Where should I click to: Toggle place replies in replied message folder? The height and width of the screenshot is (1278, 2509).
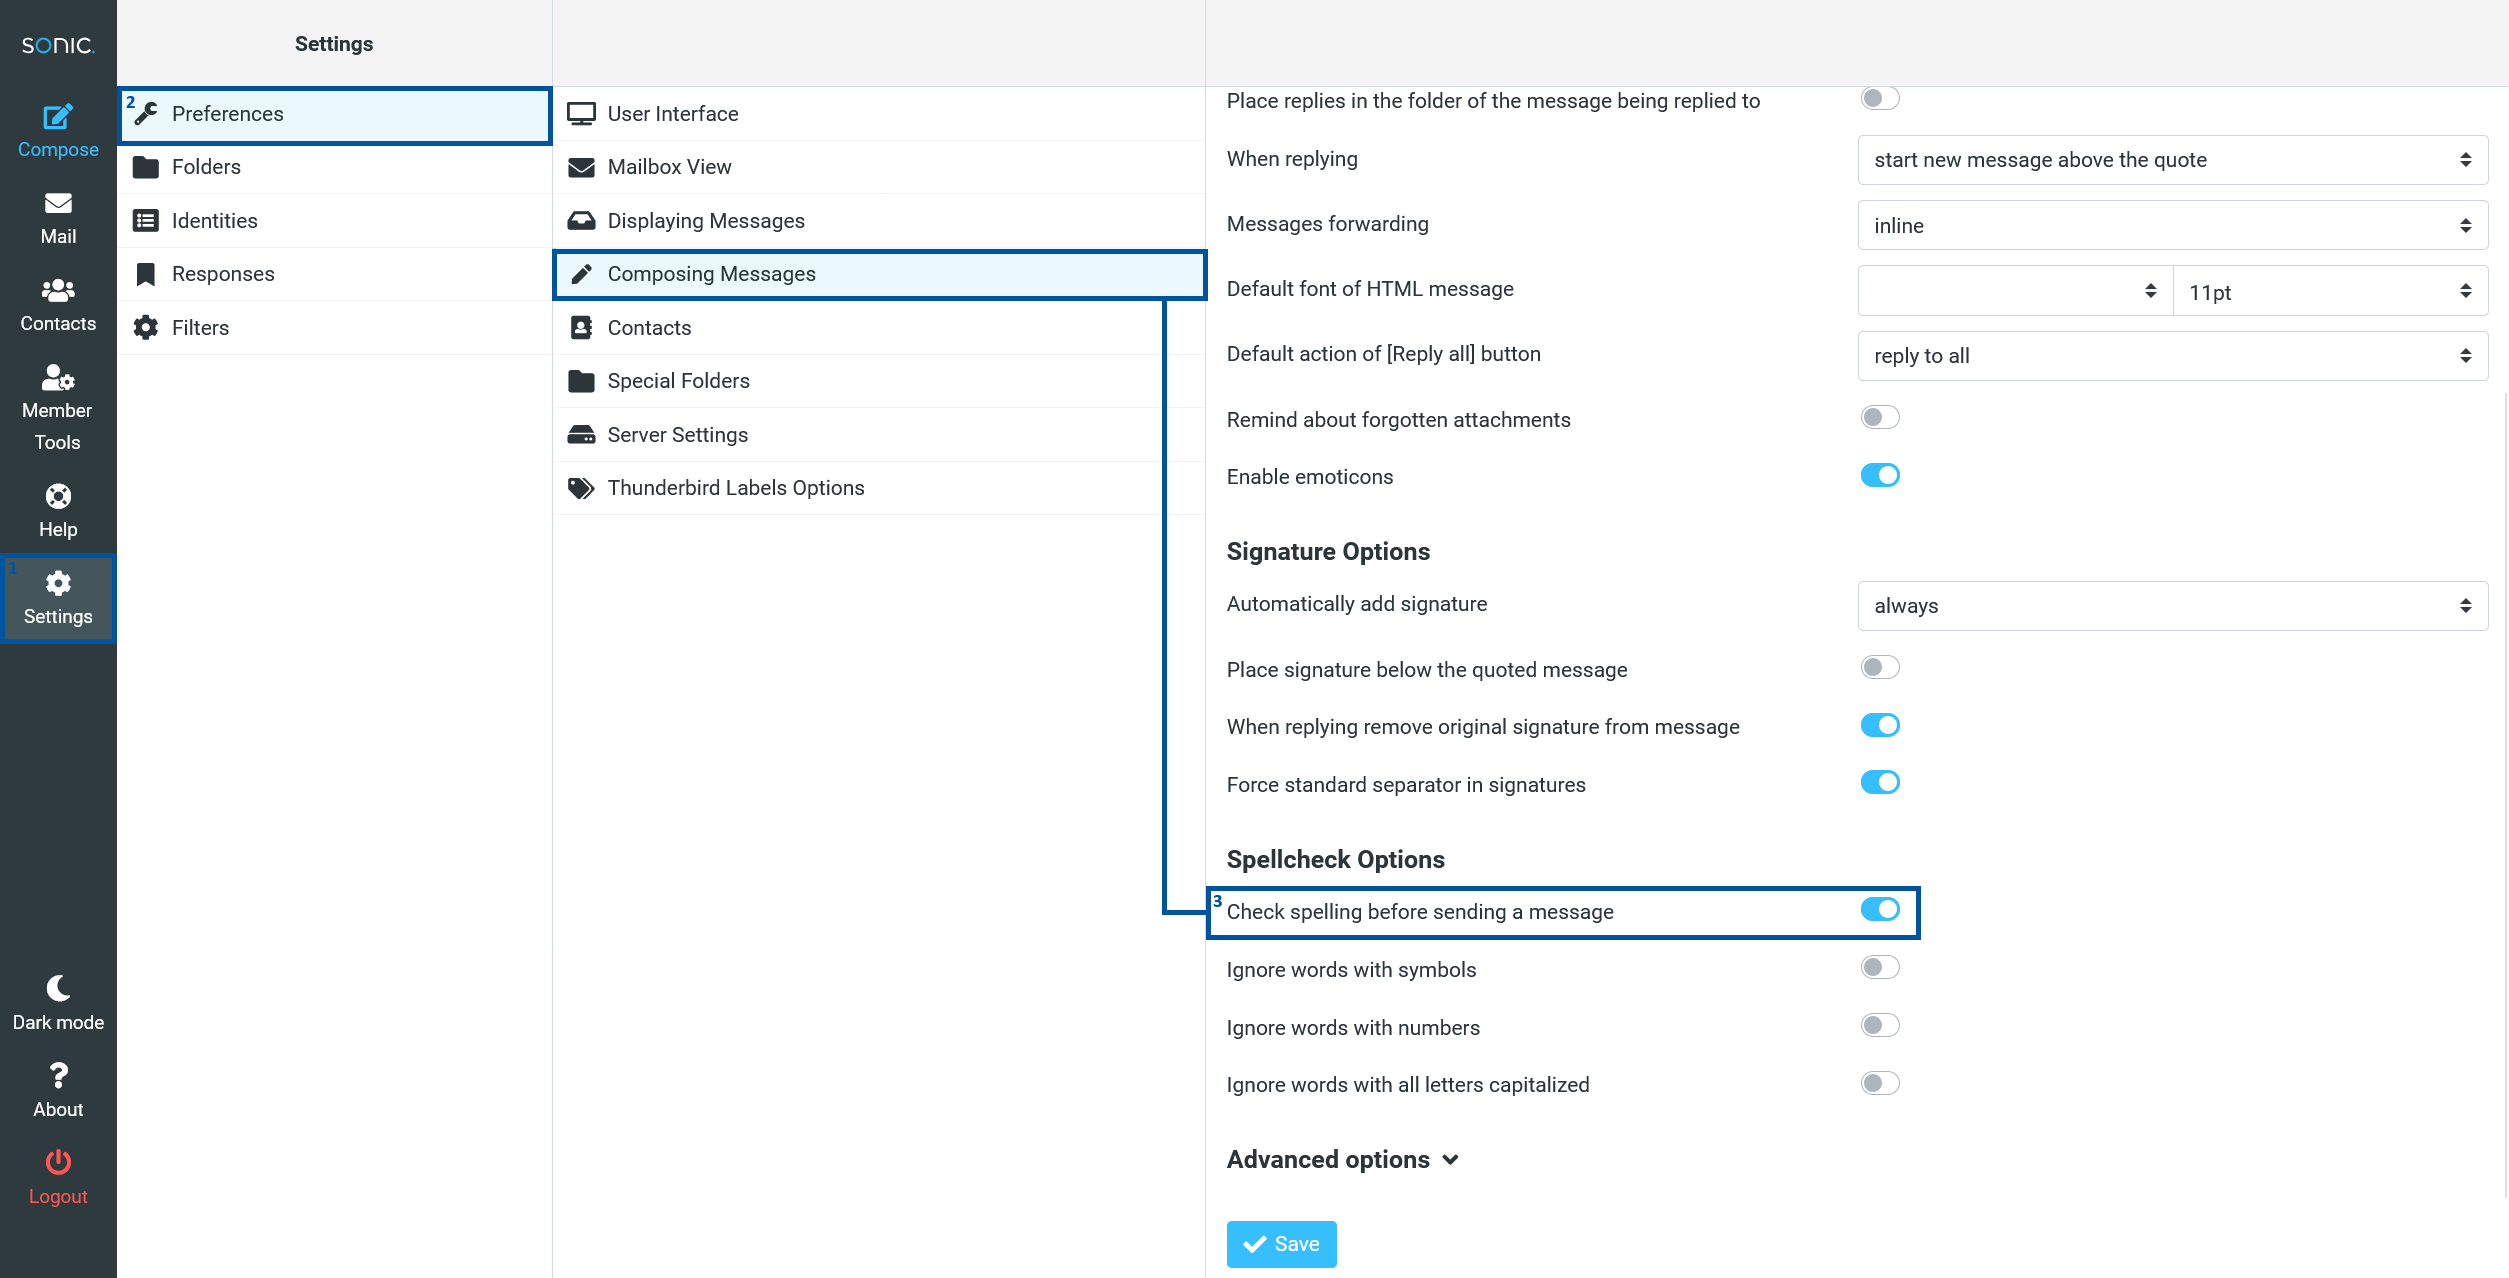(1880, 98)
